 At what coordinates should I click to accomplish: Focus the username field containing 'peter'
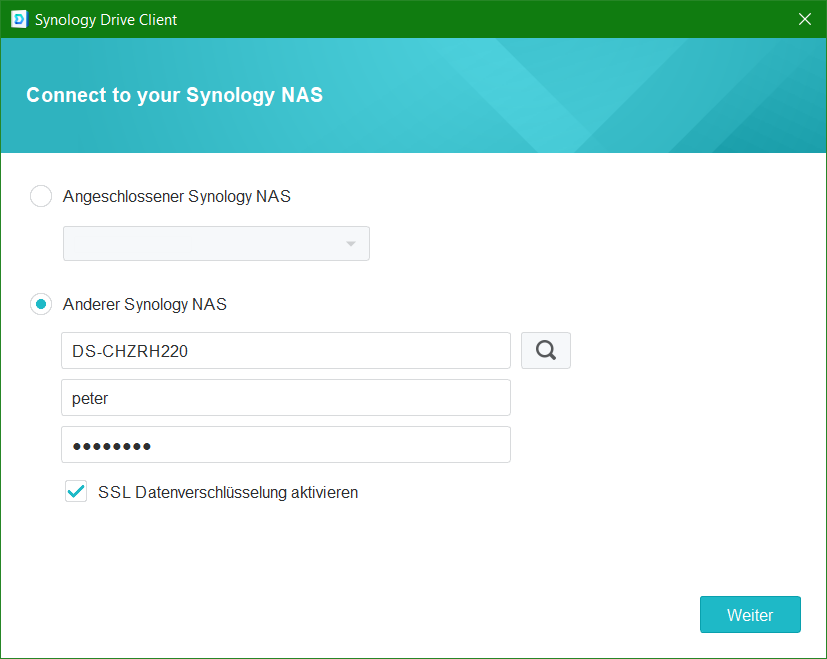pos(285,397)
